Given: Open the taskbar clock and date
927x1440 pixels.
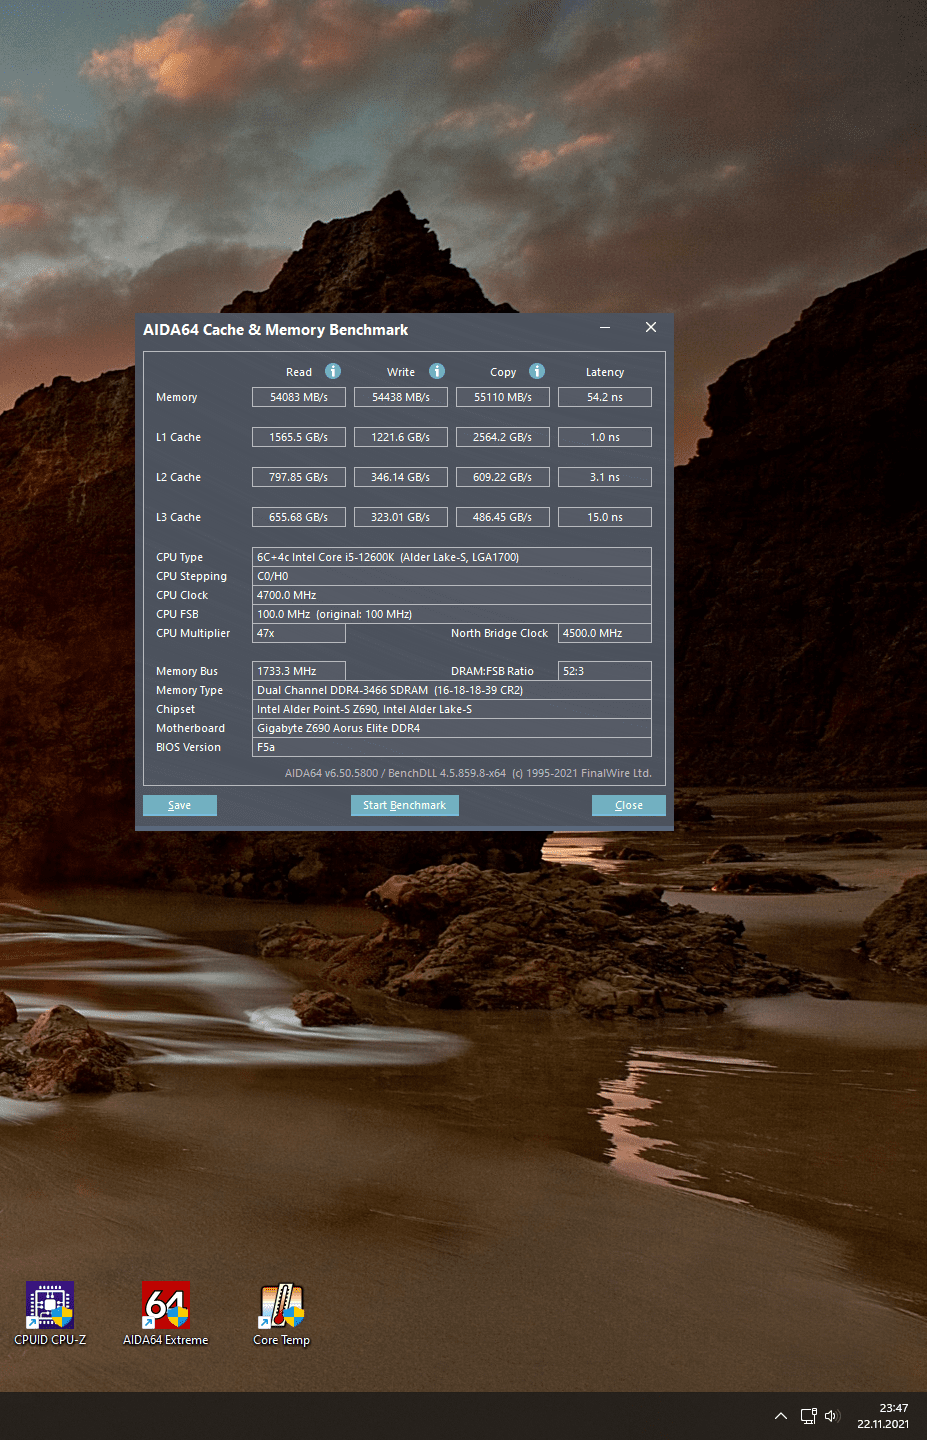Looking at the screenshot, I should tap(883, 1416).
